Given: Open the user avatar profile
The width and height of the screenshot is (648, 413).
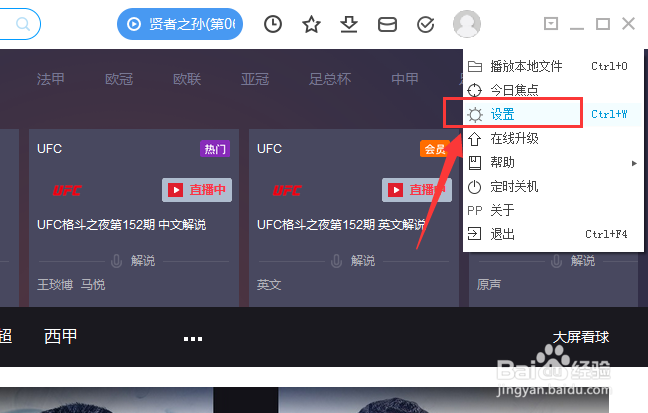Looking at the screenshot, I should tap(467, 24).
